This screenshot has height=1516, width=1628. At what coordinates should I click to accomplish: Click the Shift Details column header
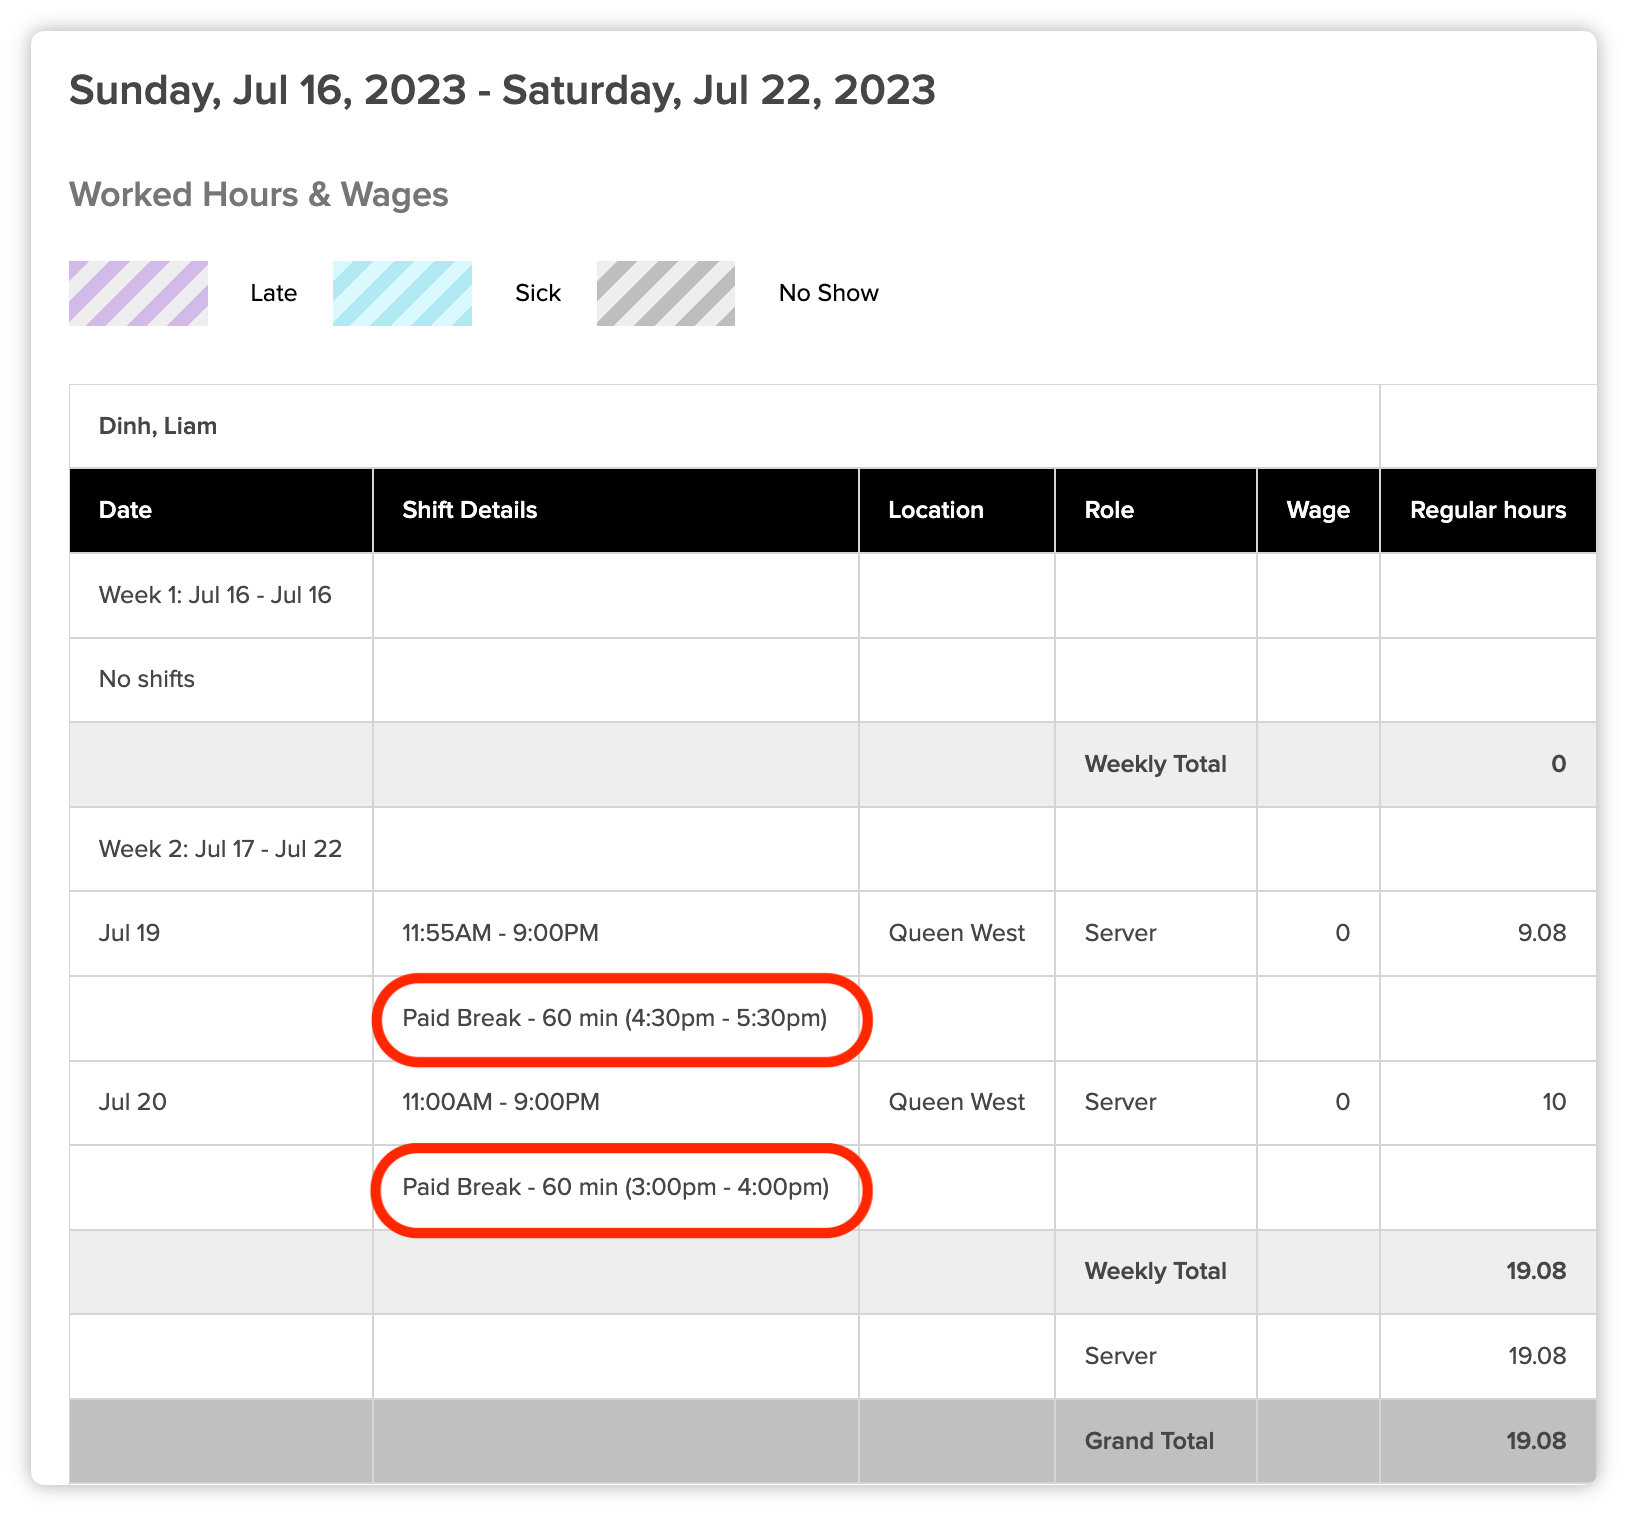point(470,510)
